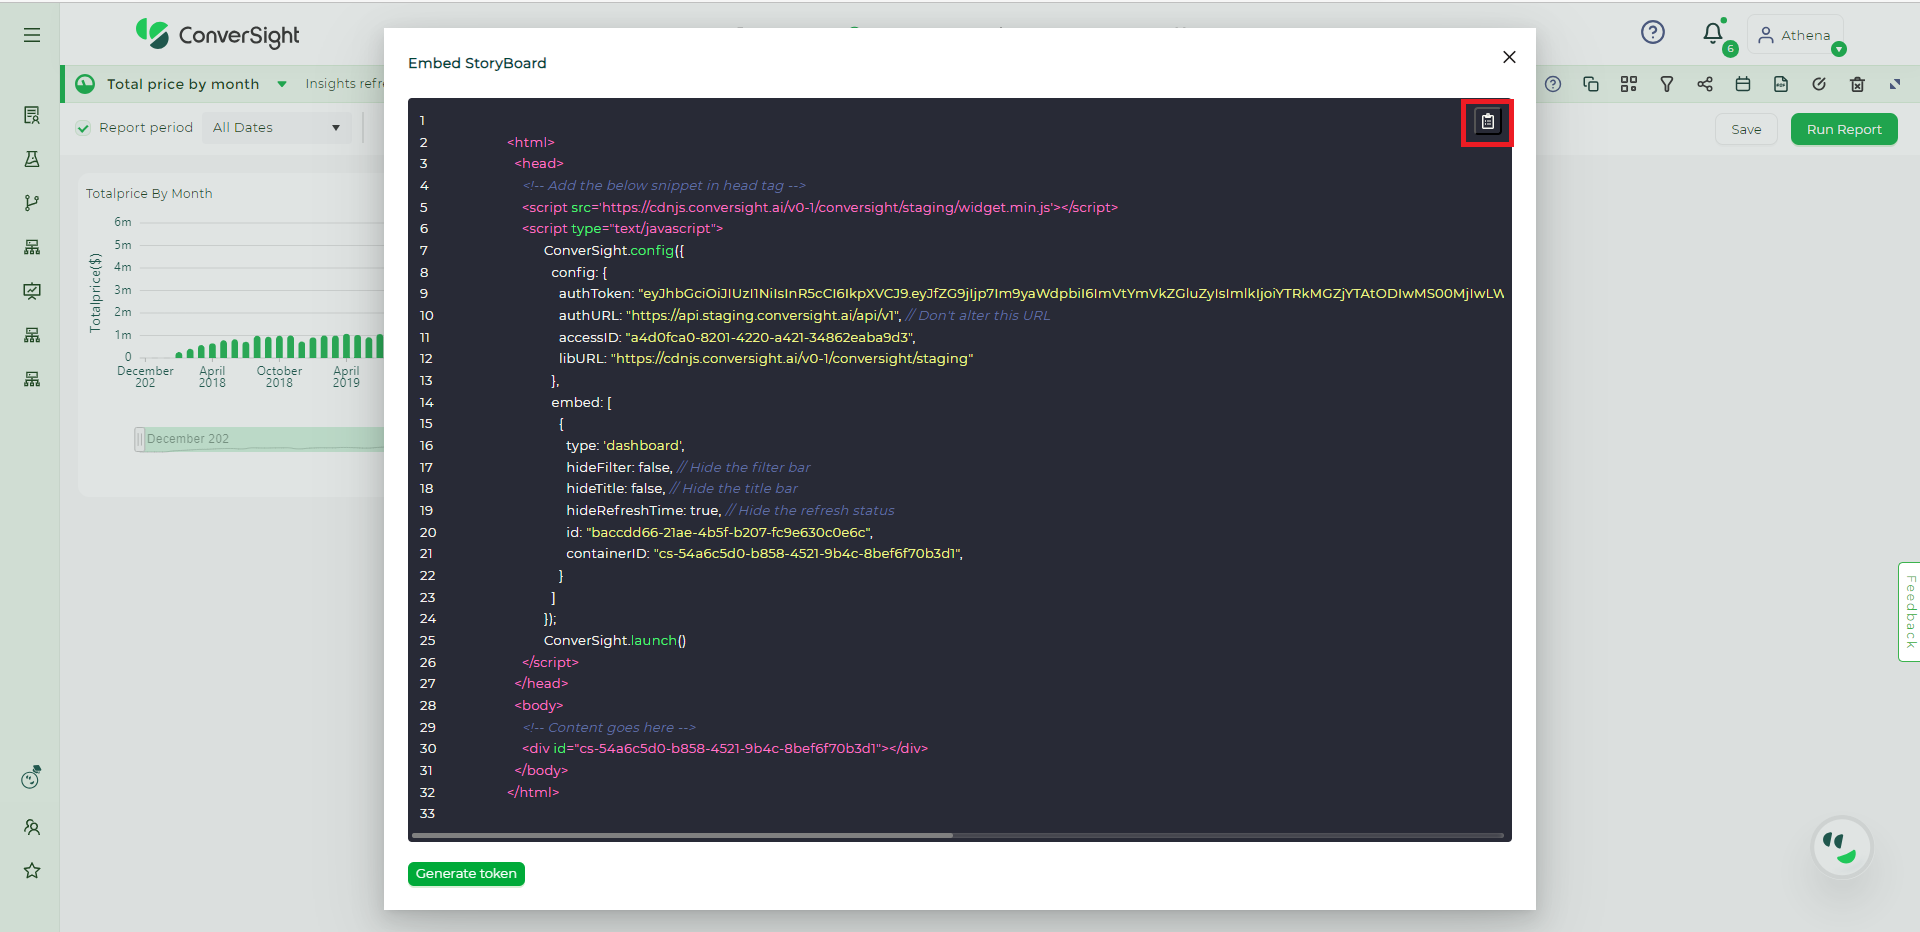The image size is (1920, 932).
Task: Close the Embed StoryBoard dialog
Action: [1509, 57]
